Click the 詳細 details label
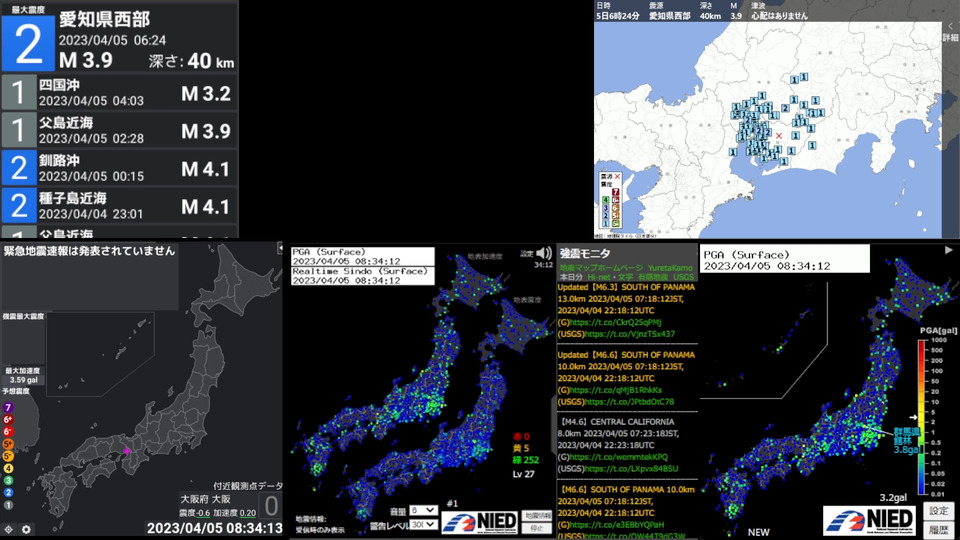960x540 pixels. (950, 38)
